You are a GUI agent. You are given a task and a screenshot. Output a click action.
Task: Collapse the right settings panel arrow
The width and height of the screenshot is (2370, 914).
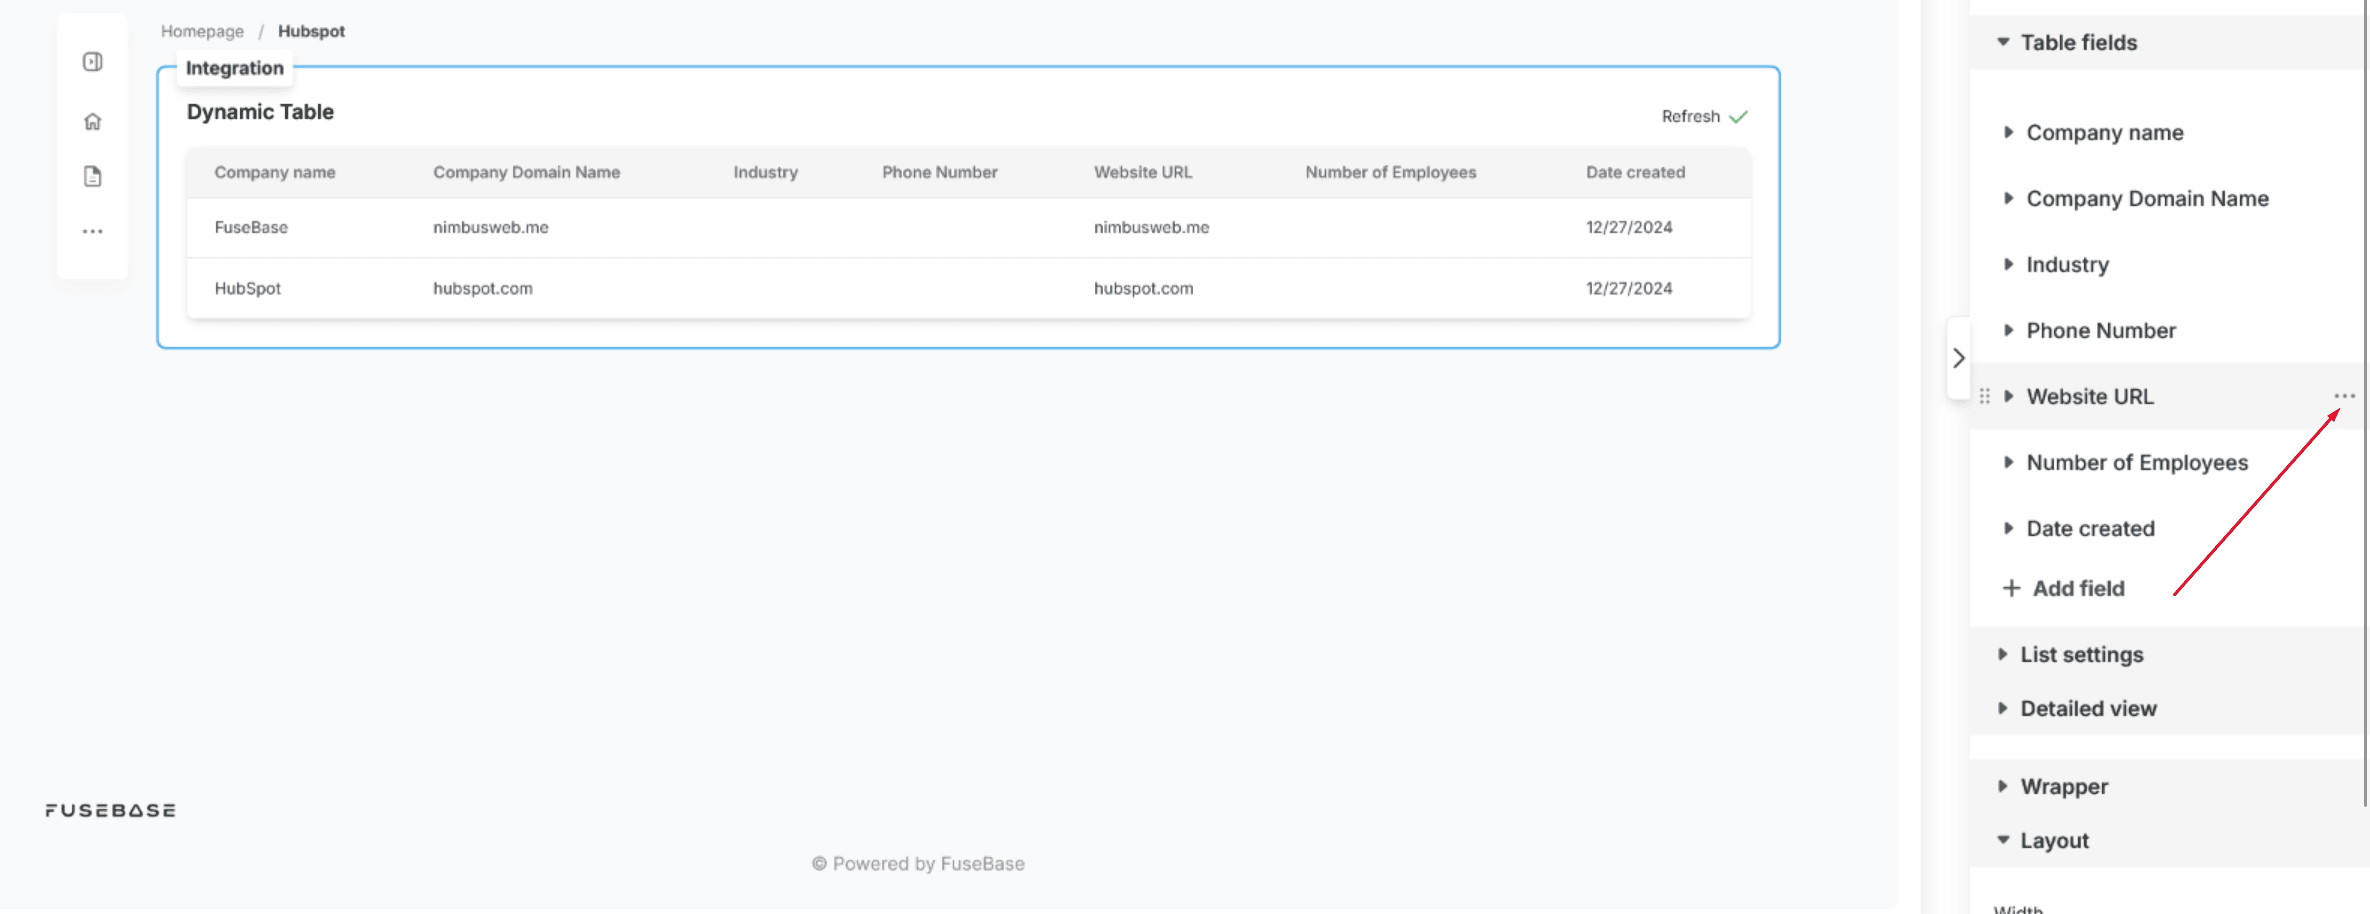coord(1958,358)
